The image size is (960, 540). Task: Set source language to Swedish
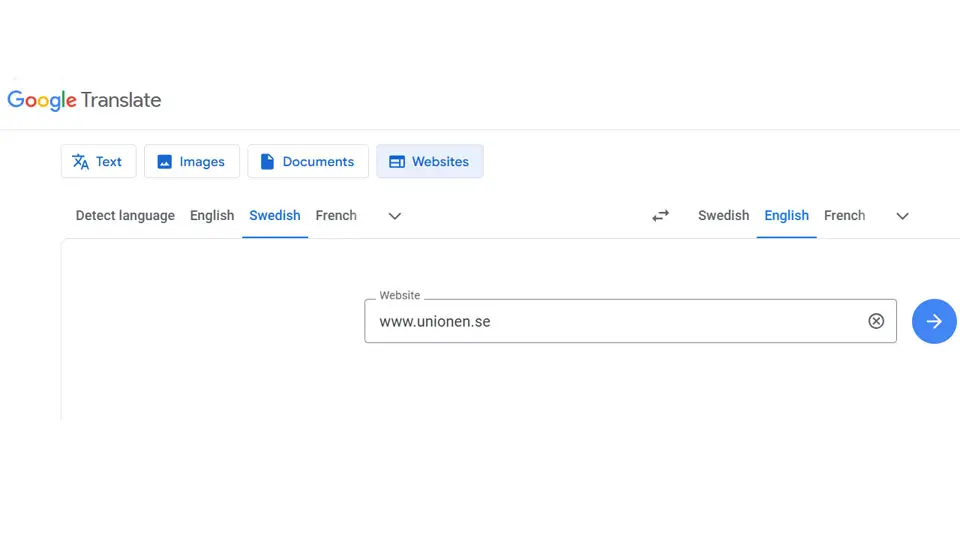275,216
